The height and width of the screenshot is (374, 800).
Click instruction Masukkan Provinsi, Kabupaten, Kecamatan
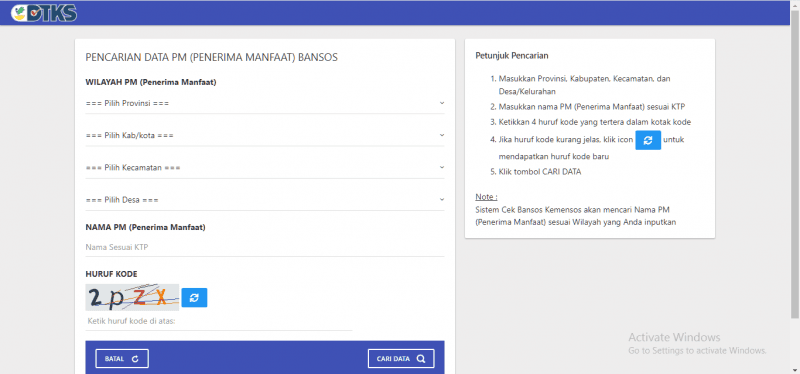tap(584, 85)
